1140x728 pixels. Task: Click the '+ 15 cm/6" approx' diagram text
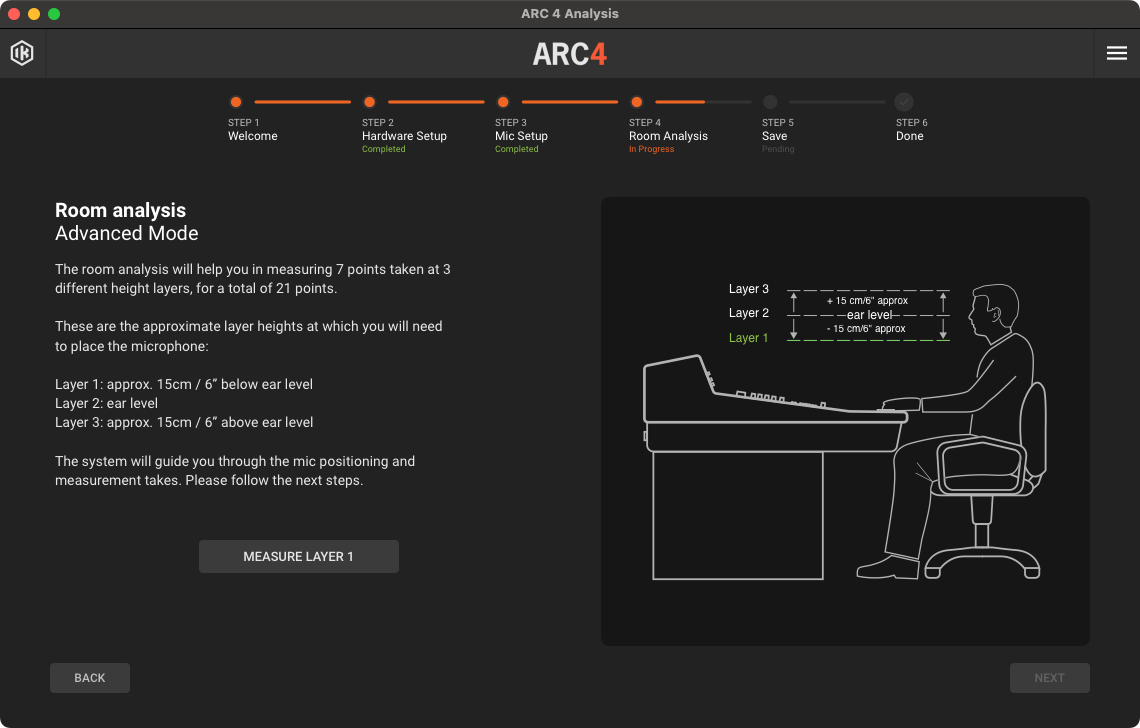coord(867,300)
